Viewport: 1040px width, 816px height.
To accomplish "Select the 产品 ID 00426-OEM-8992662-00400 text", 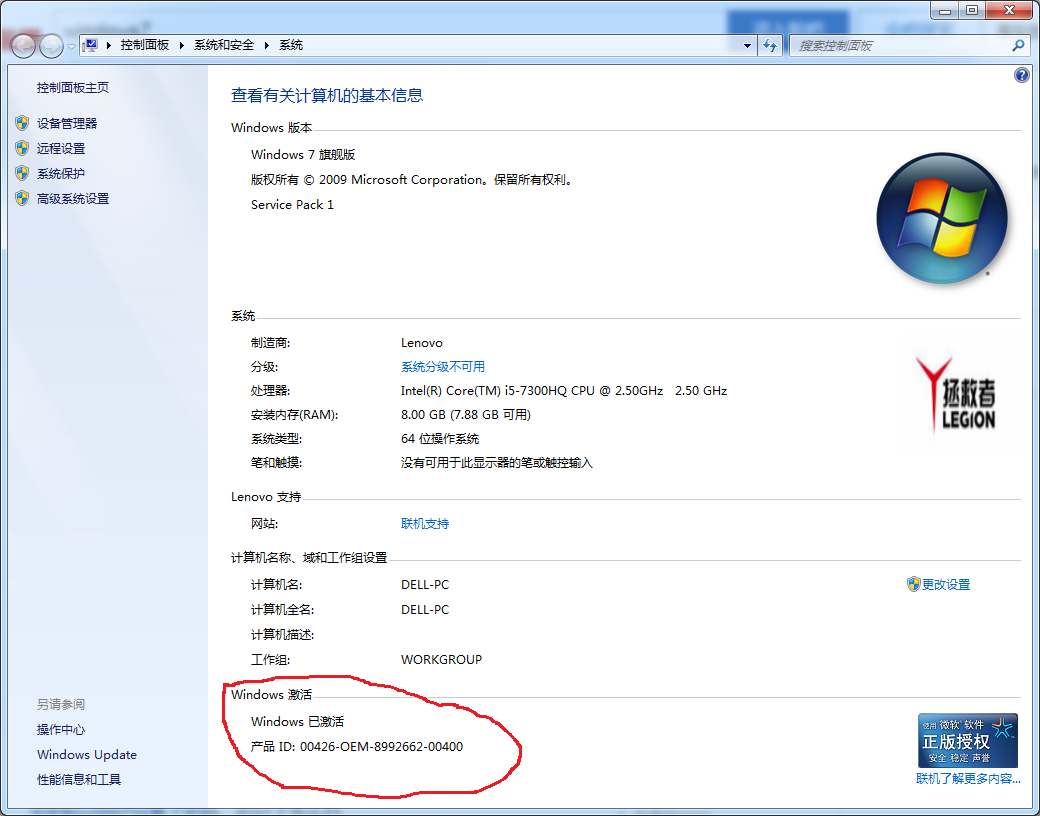I will click(357, 747).
